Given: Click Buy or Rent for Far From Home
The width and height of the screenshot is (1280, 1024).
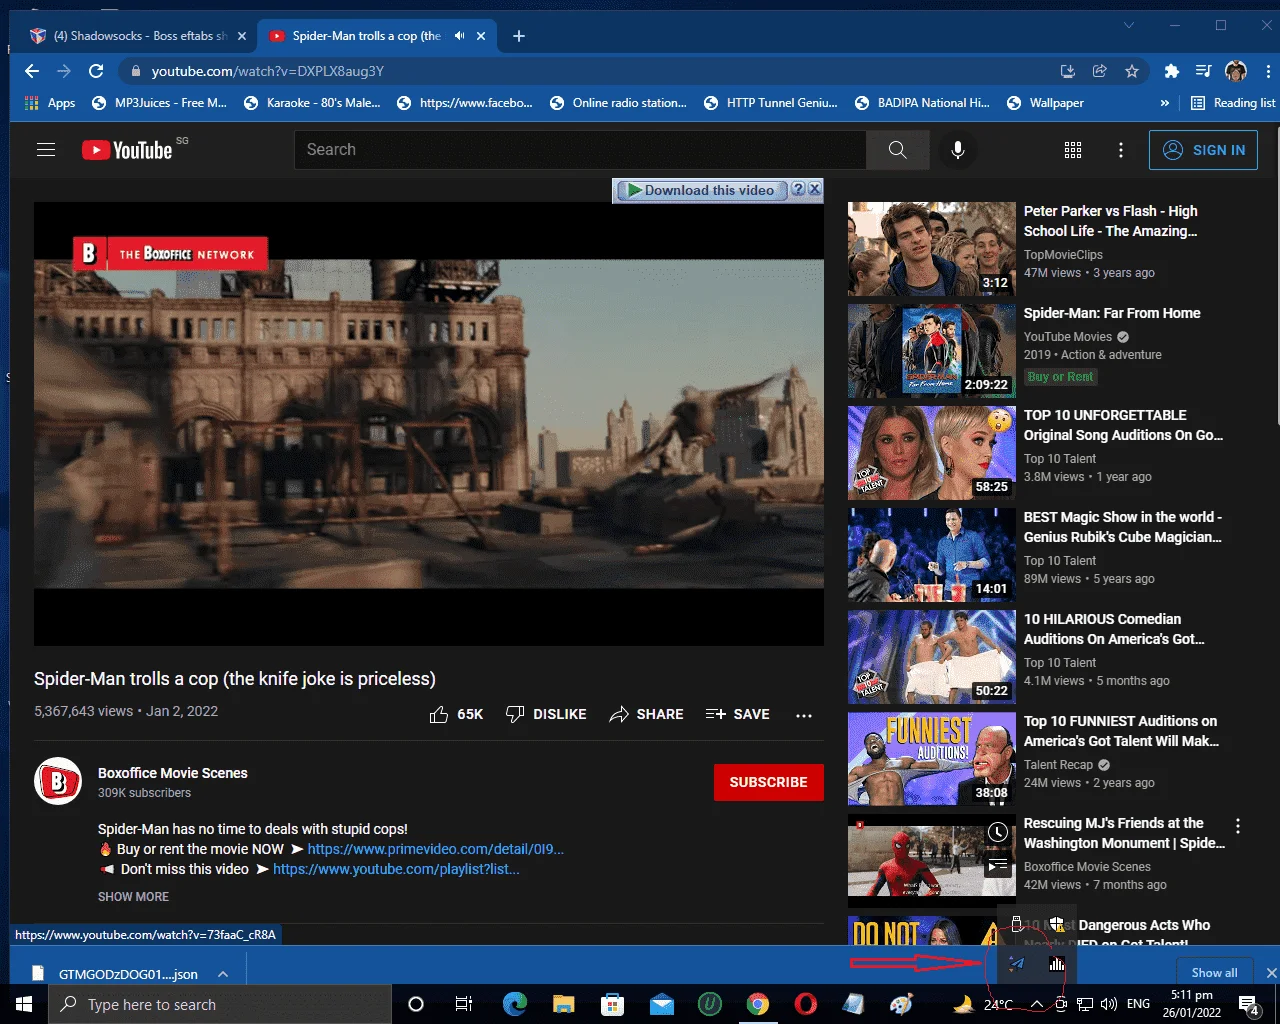Looking at the screenshot, I should pyautogui.click(x=1060, y=377).
